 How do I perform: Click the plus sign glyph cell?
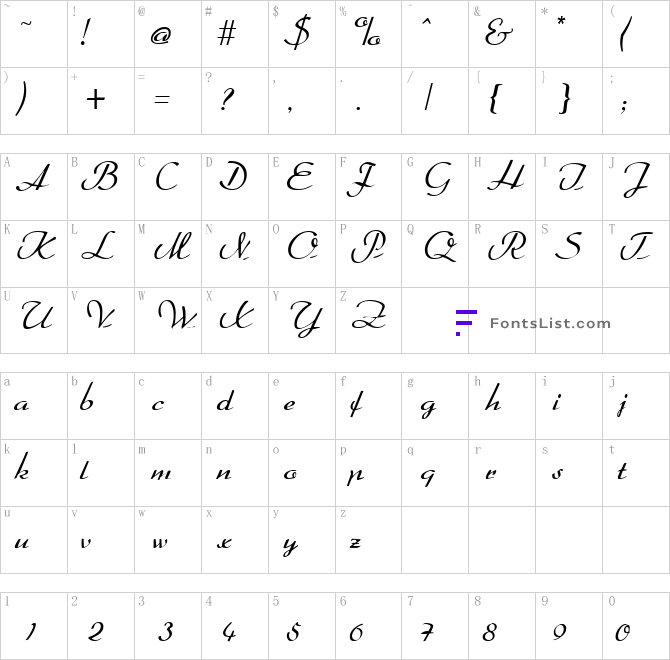coord(101,101)
